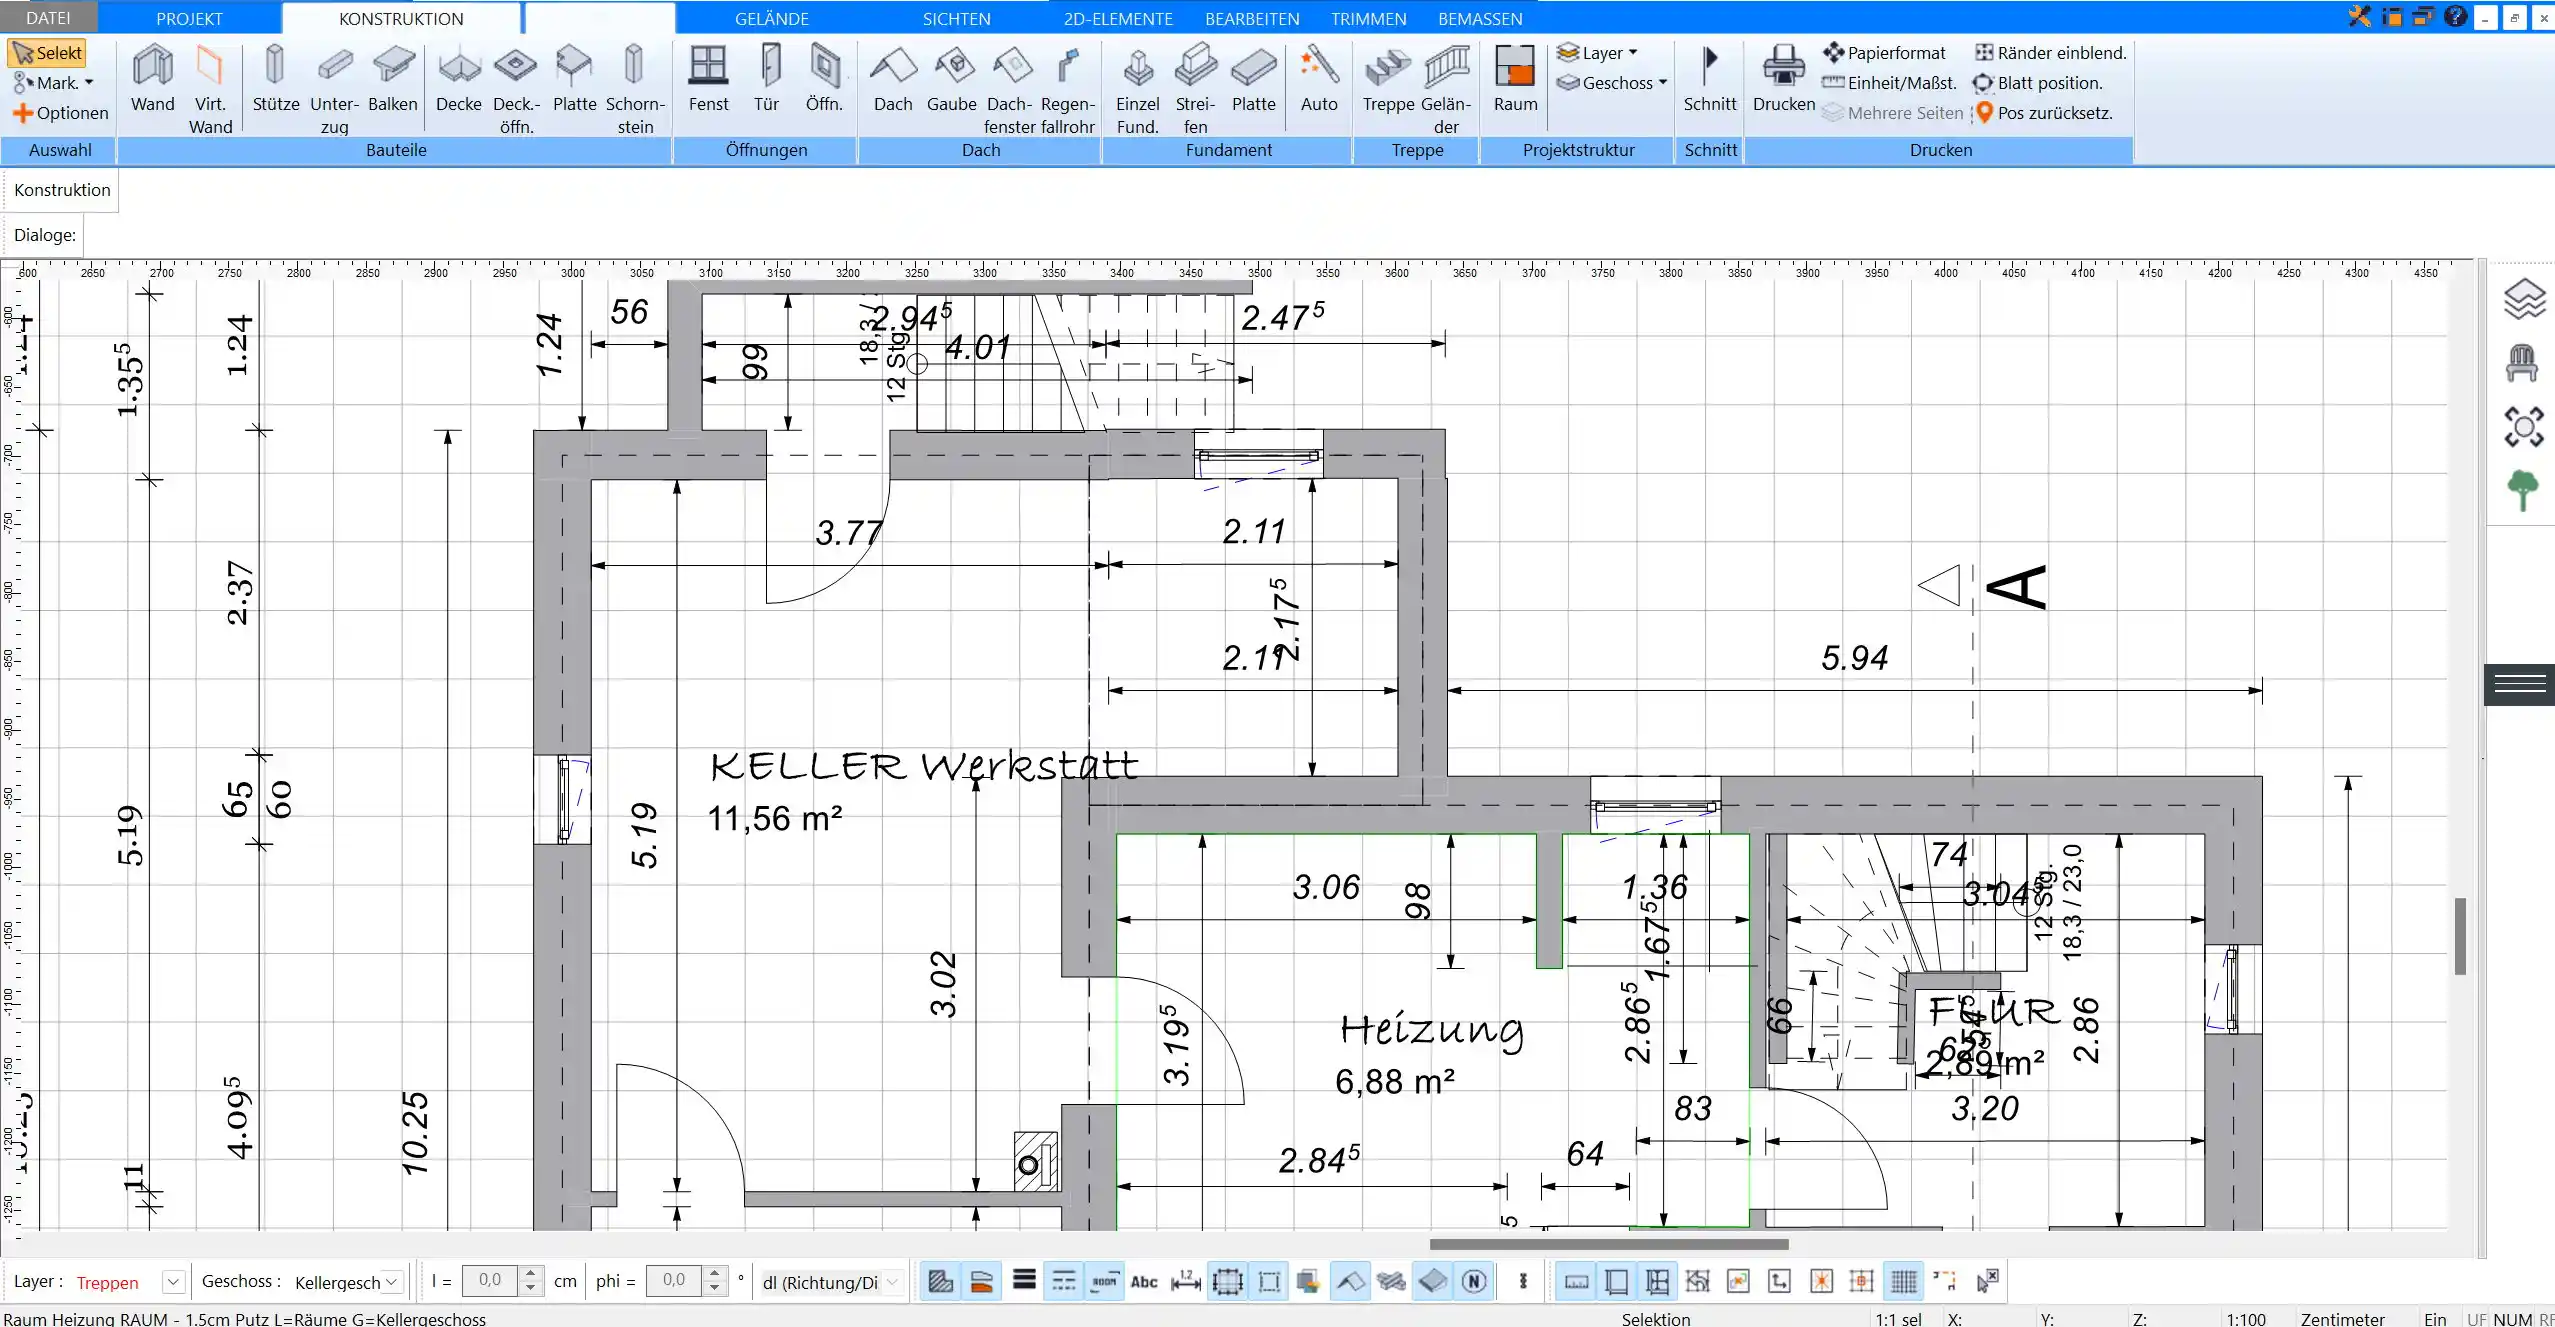
Task: Open the tree plants catalog in sidebar
Action: click(x=2523, y=490)
